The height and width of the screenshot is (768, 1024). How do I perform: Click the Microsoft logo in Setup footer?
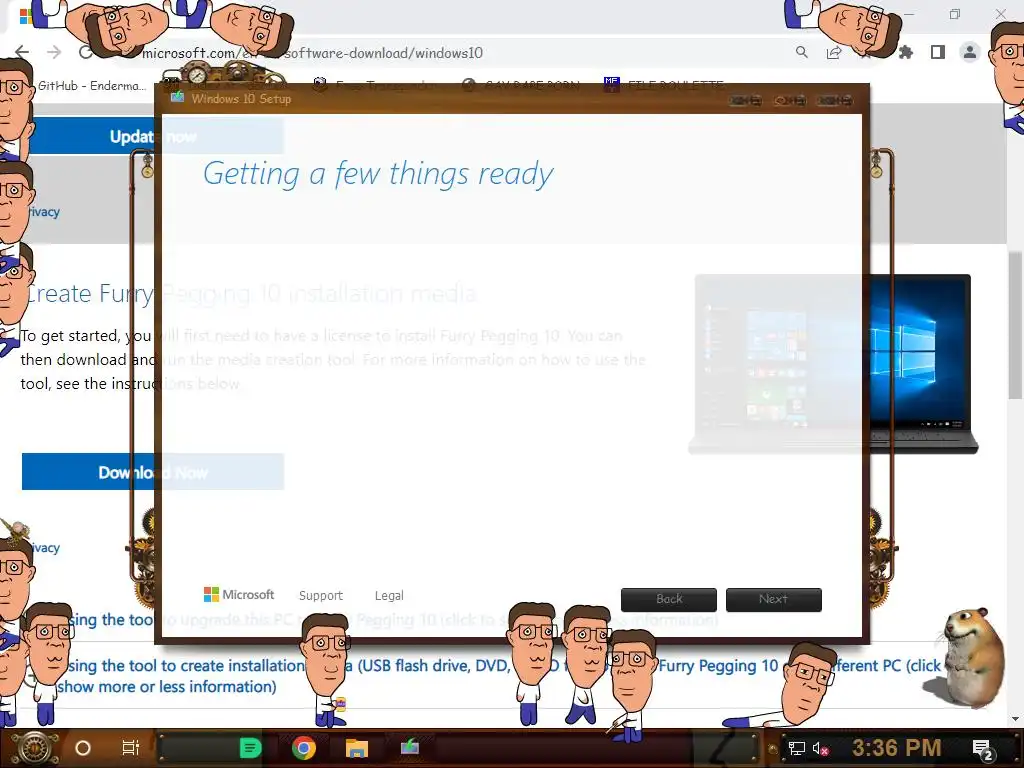[x=239, y=594]
